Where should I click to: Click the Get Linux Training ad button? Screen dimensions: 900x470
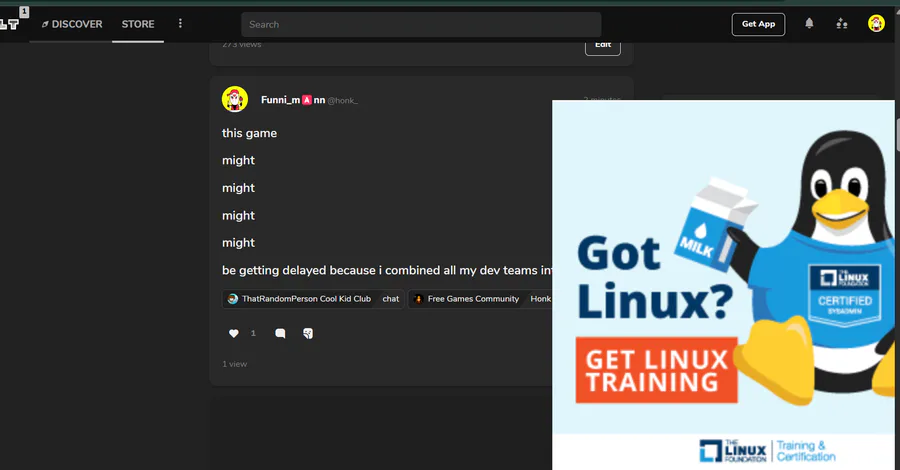click(x=657, y=370)
